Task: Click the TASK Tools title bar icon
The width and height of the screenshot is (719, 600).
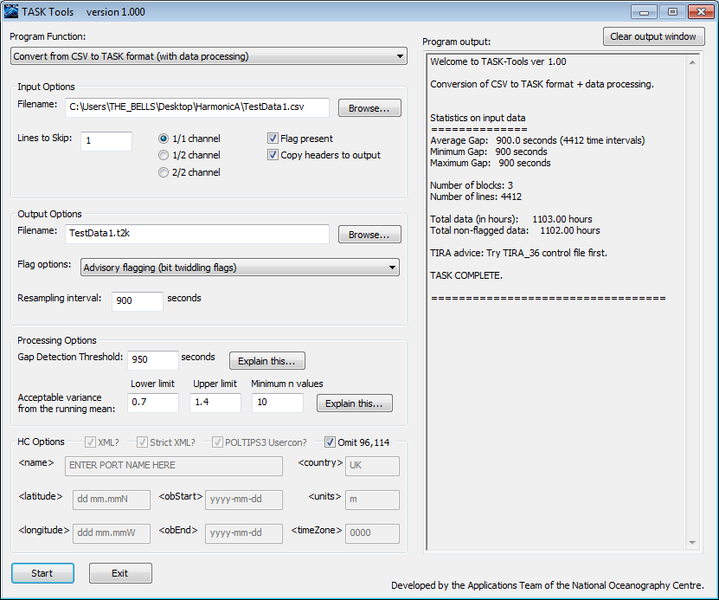Action: click(12, 12)
